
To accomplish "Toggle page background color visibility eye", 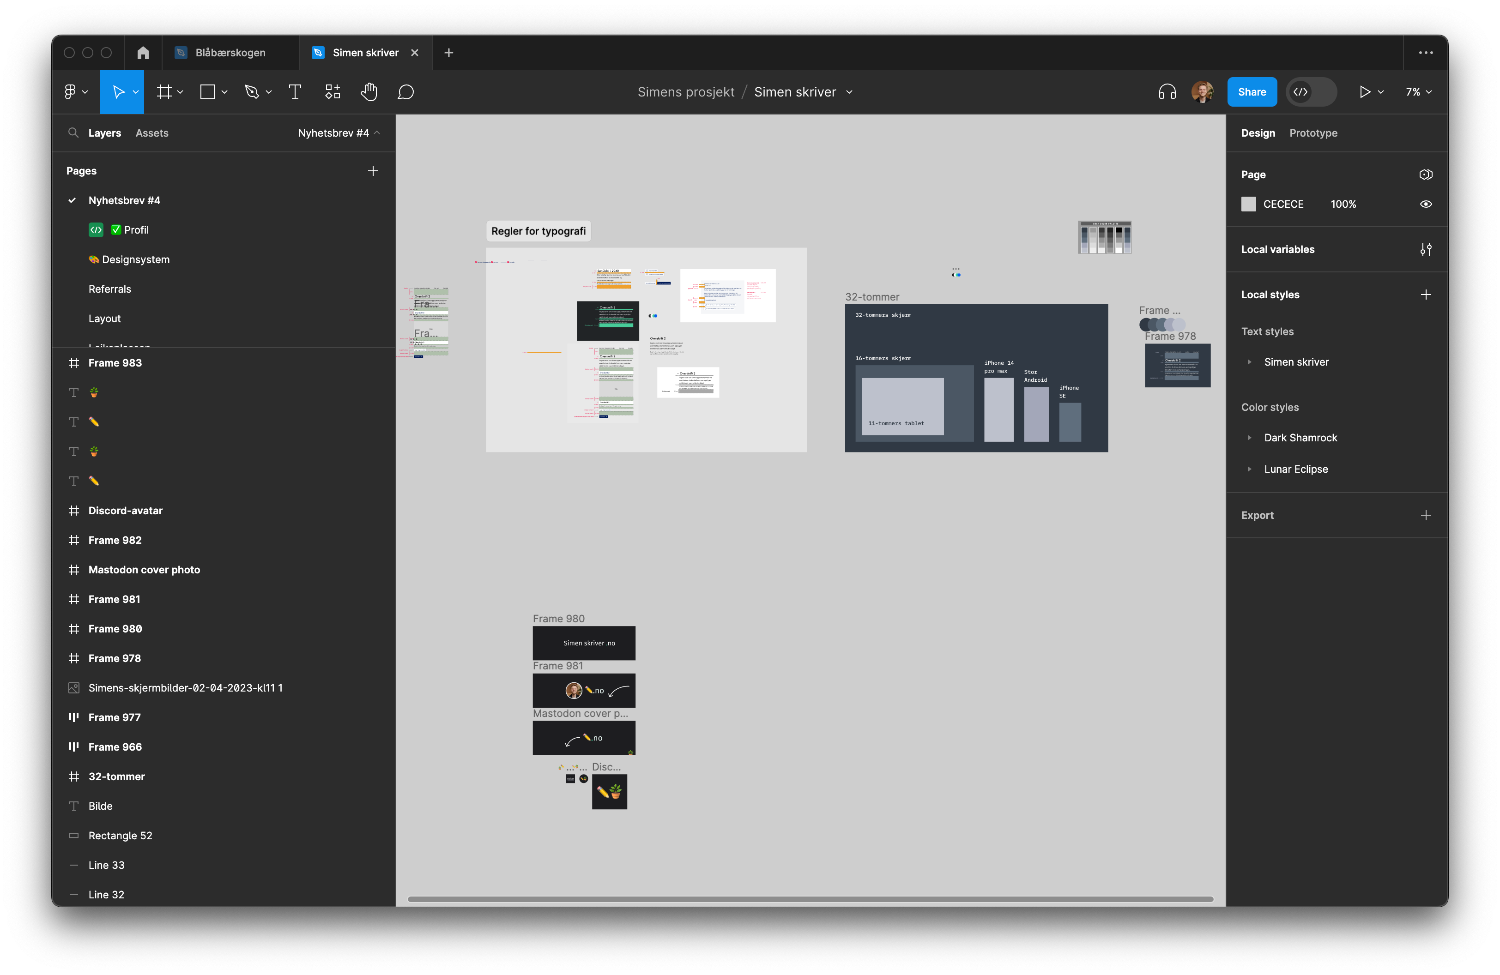I will pyautogui.click(x=1426, y=204).
